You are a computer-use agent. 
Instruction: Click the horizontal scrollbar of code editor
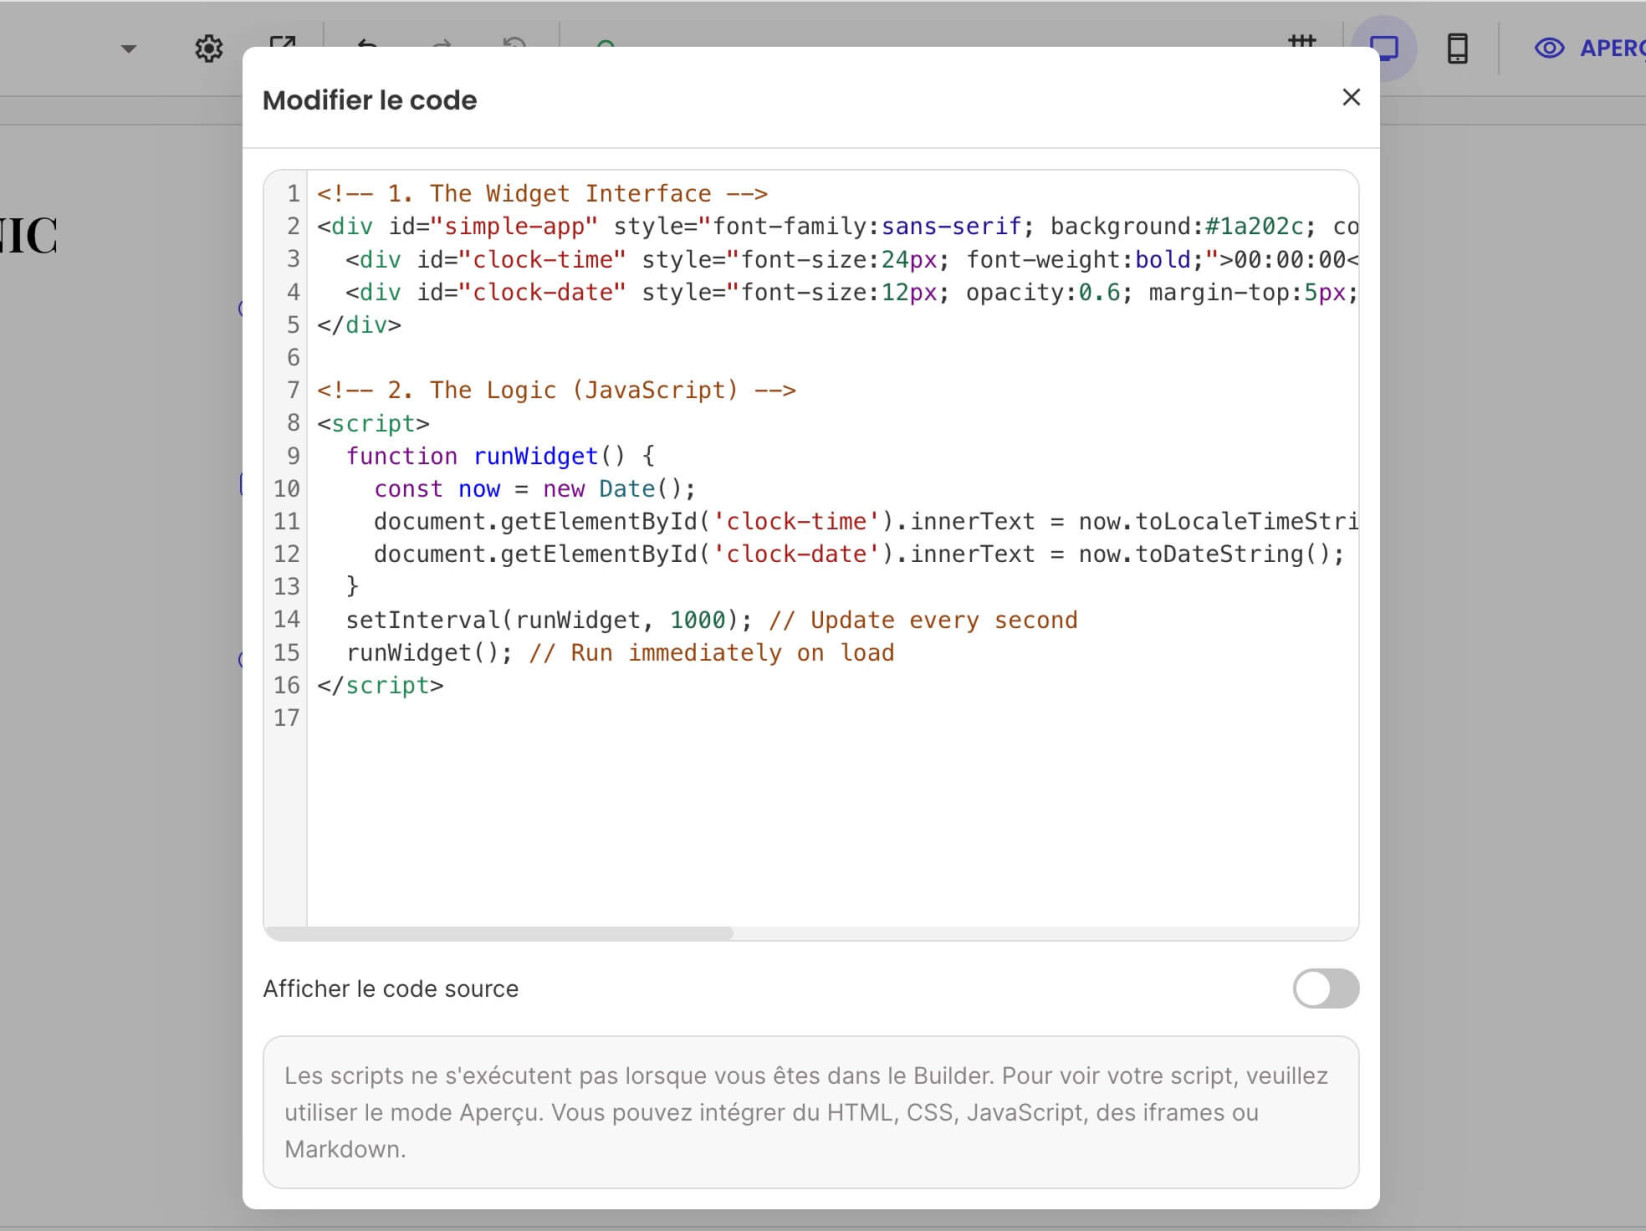499,932
